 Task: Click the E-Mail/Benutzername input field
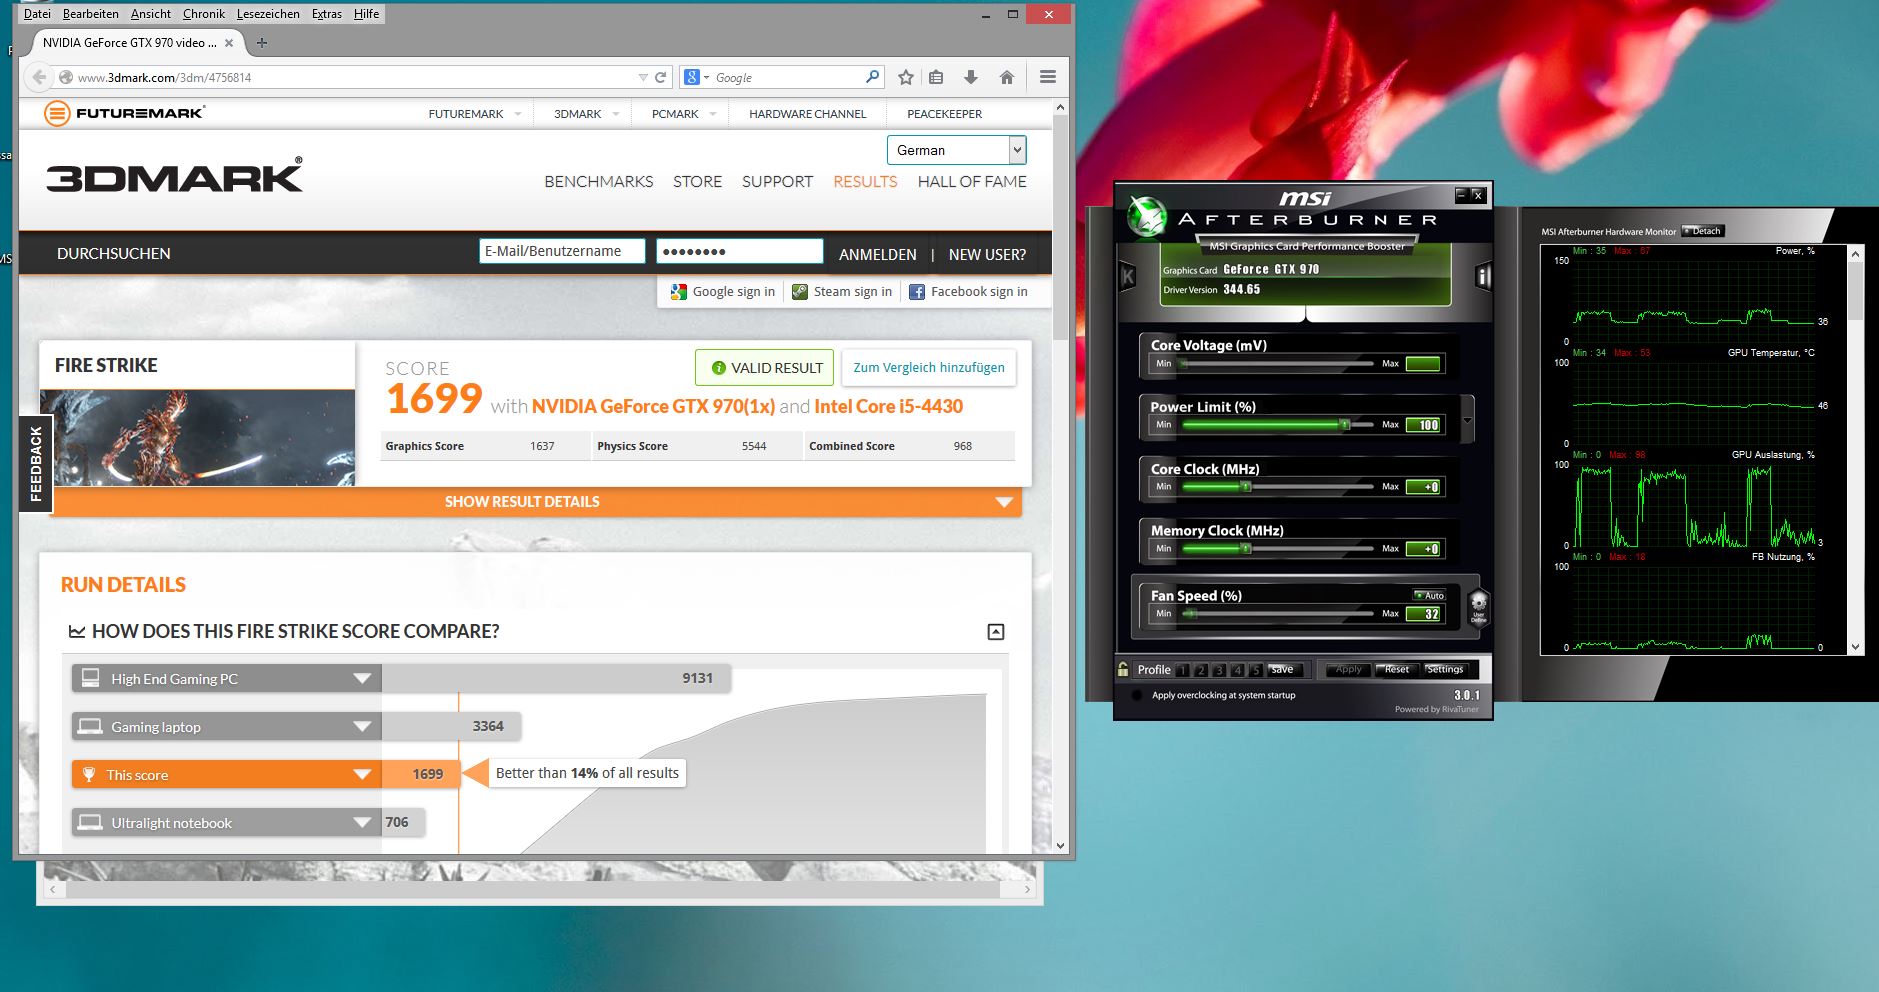click(562, 251)
